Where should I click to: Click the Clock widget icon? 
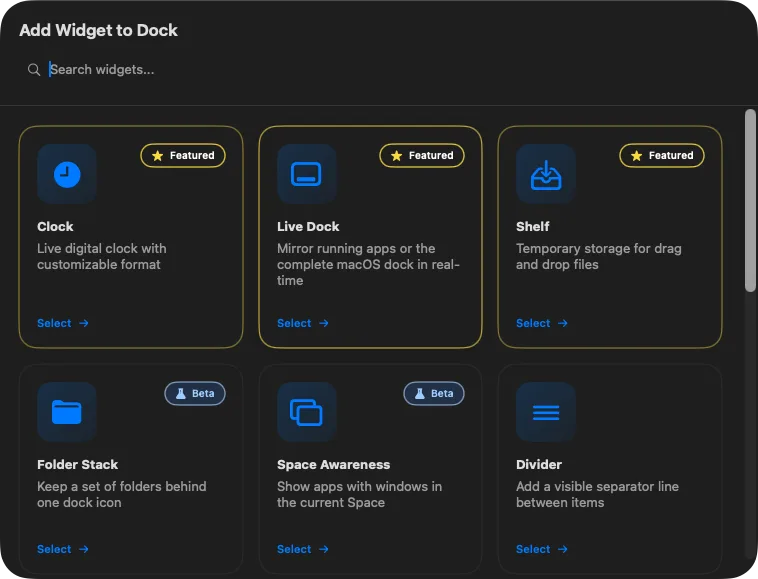click(x=67, y=174)
